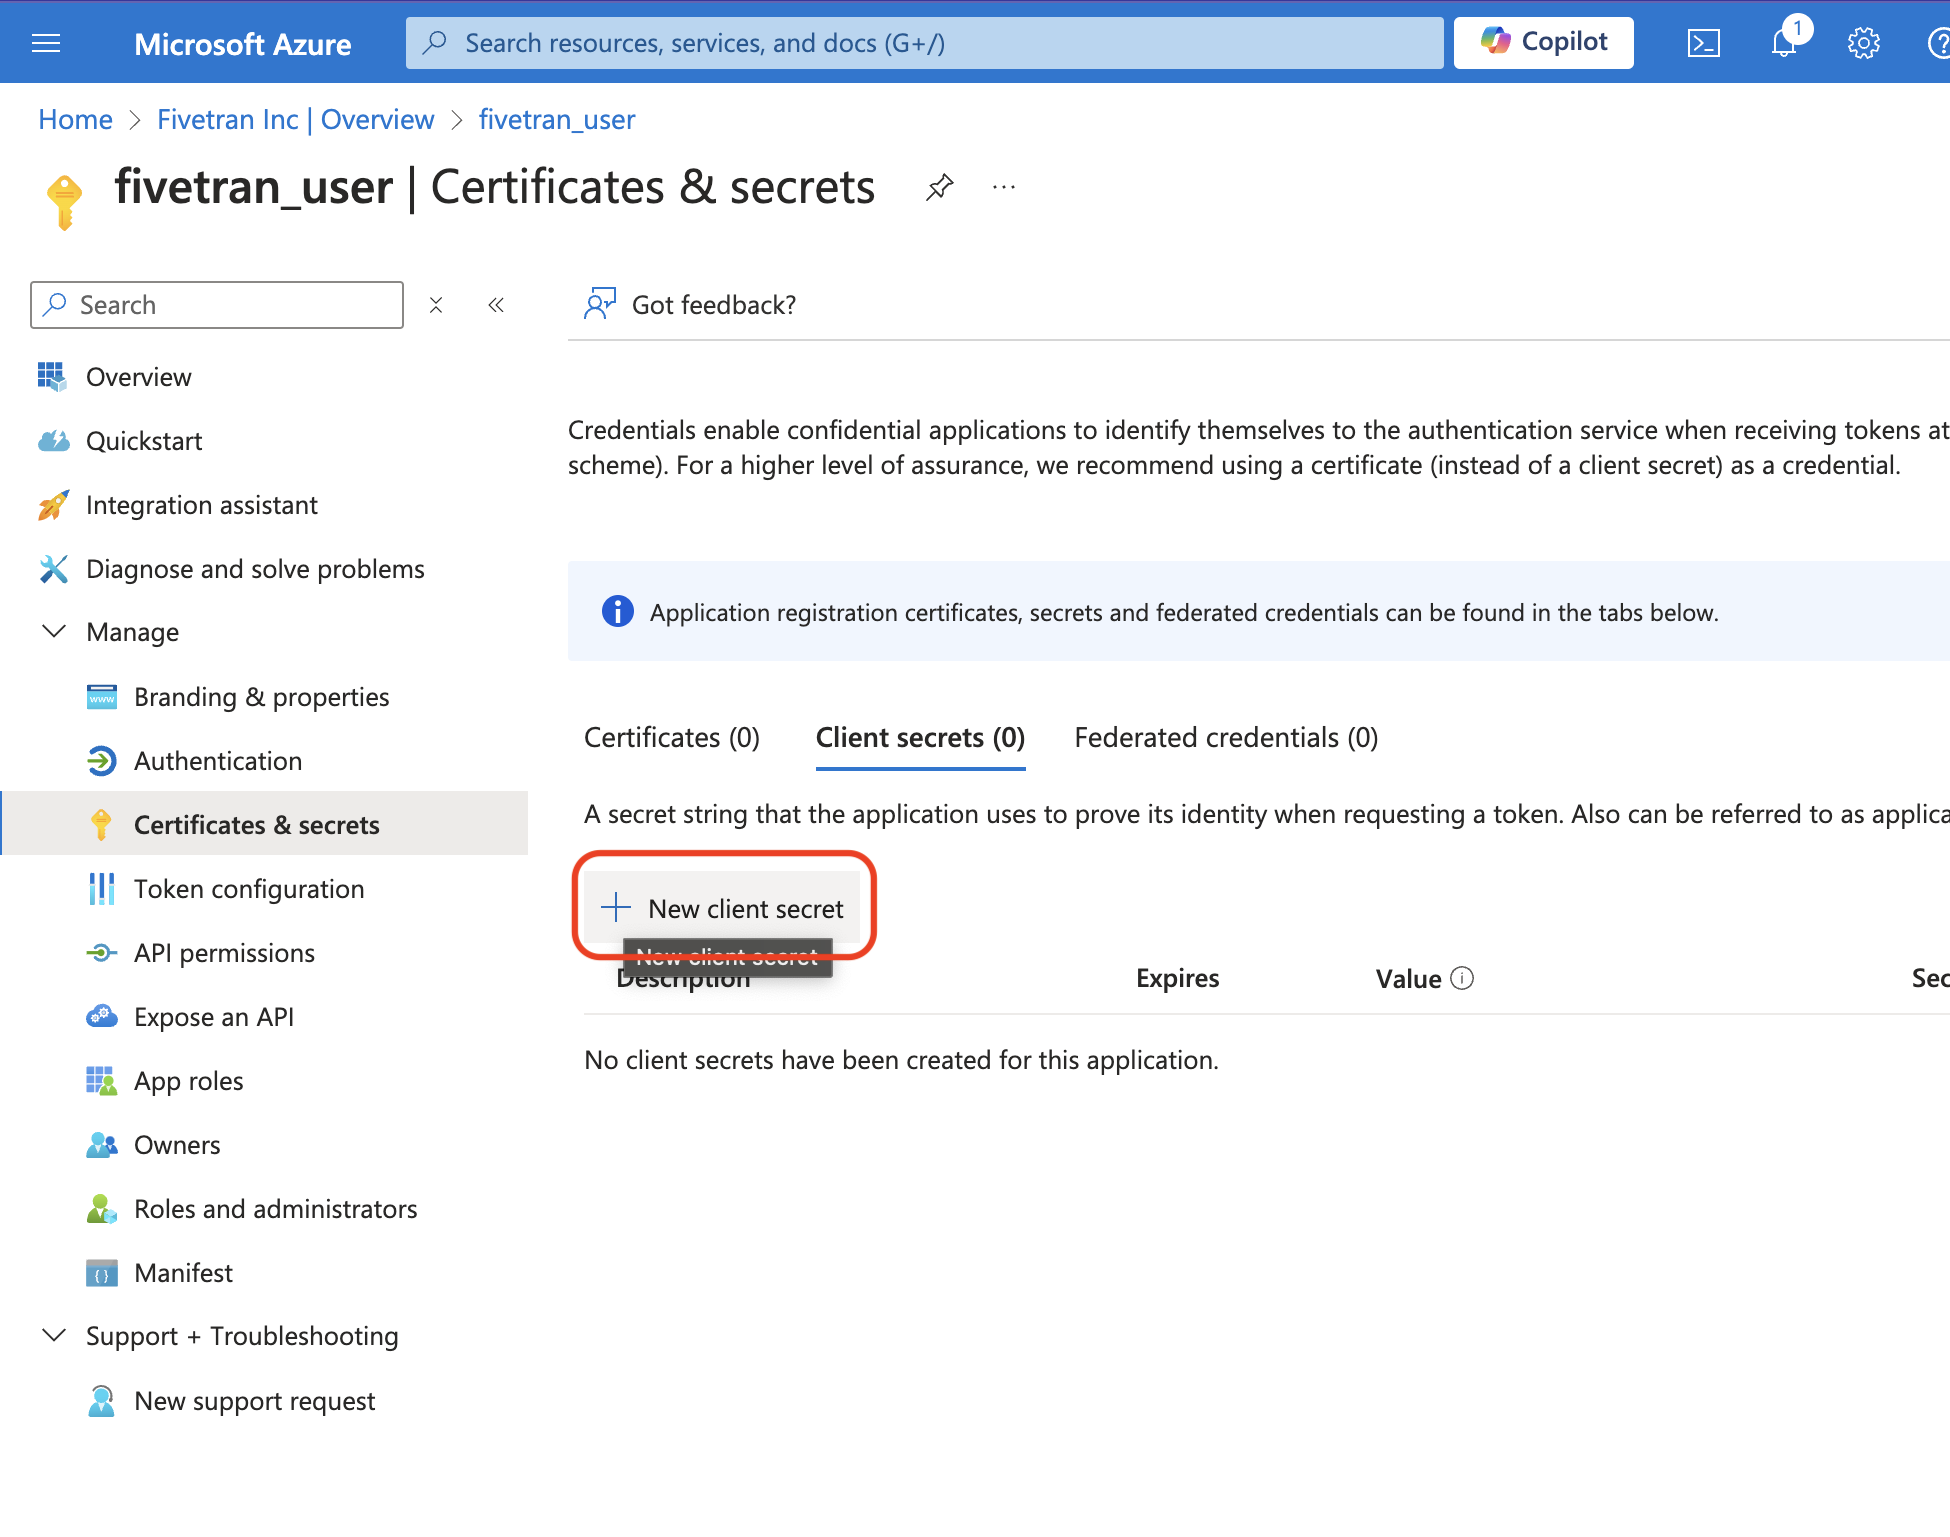Image resolution: width=1950 pixels, height=1537 pixels.
Task: Click the Branding & properties icon
Action: point(101,697)
